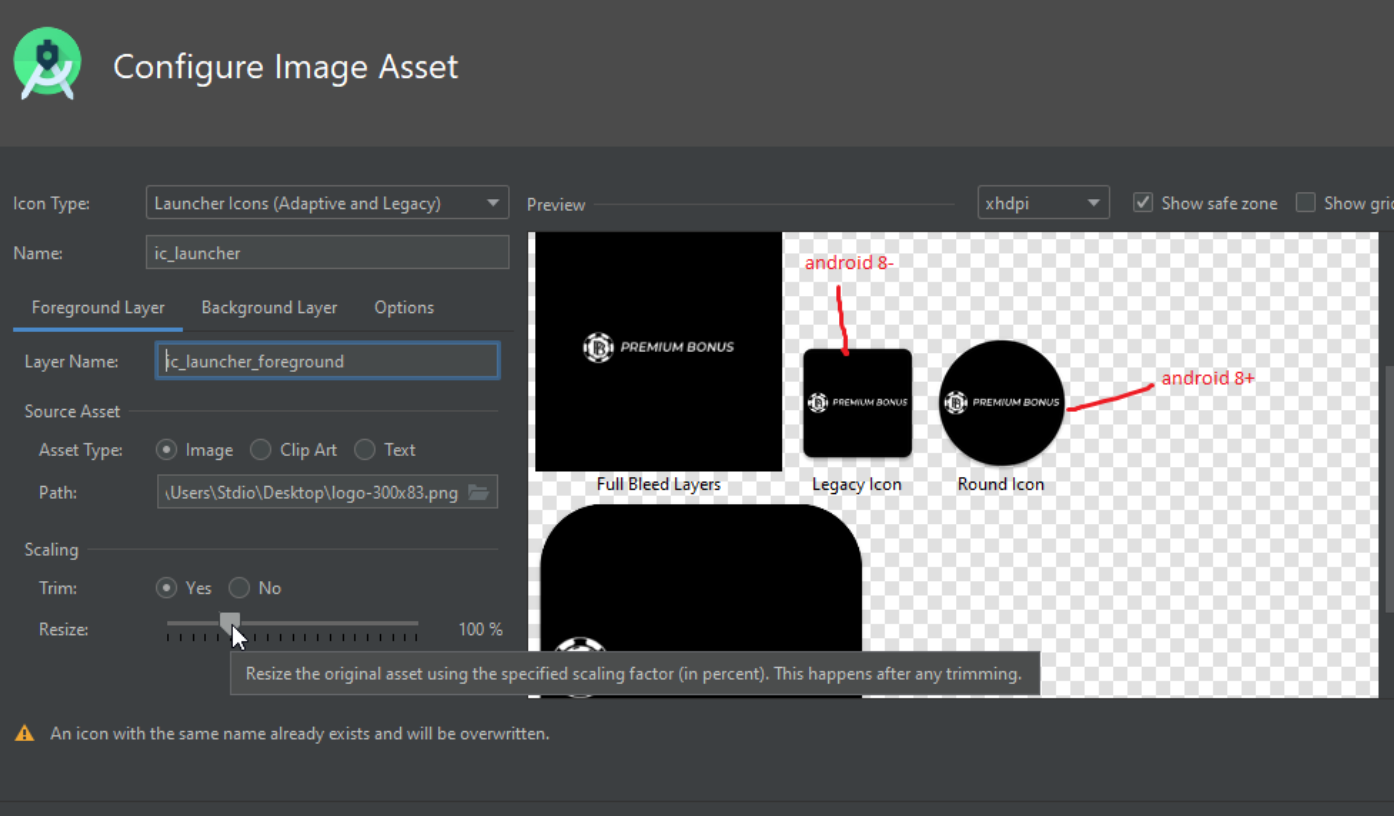Select Image asset type radio button
1394x816 pixels.
point(167,450)
